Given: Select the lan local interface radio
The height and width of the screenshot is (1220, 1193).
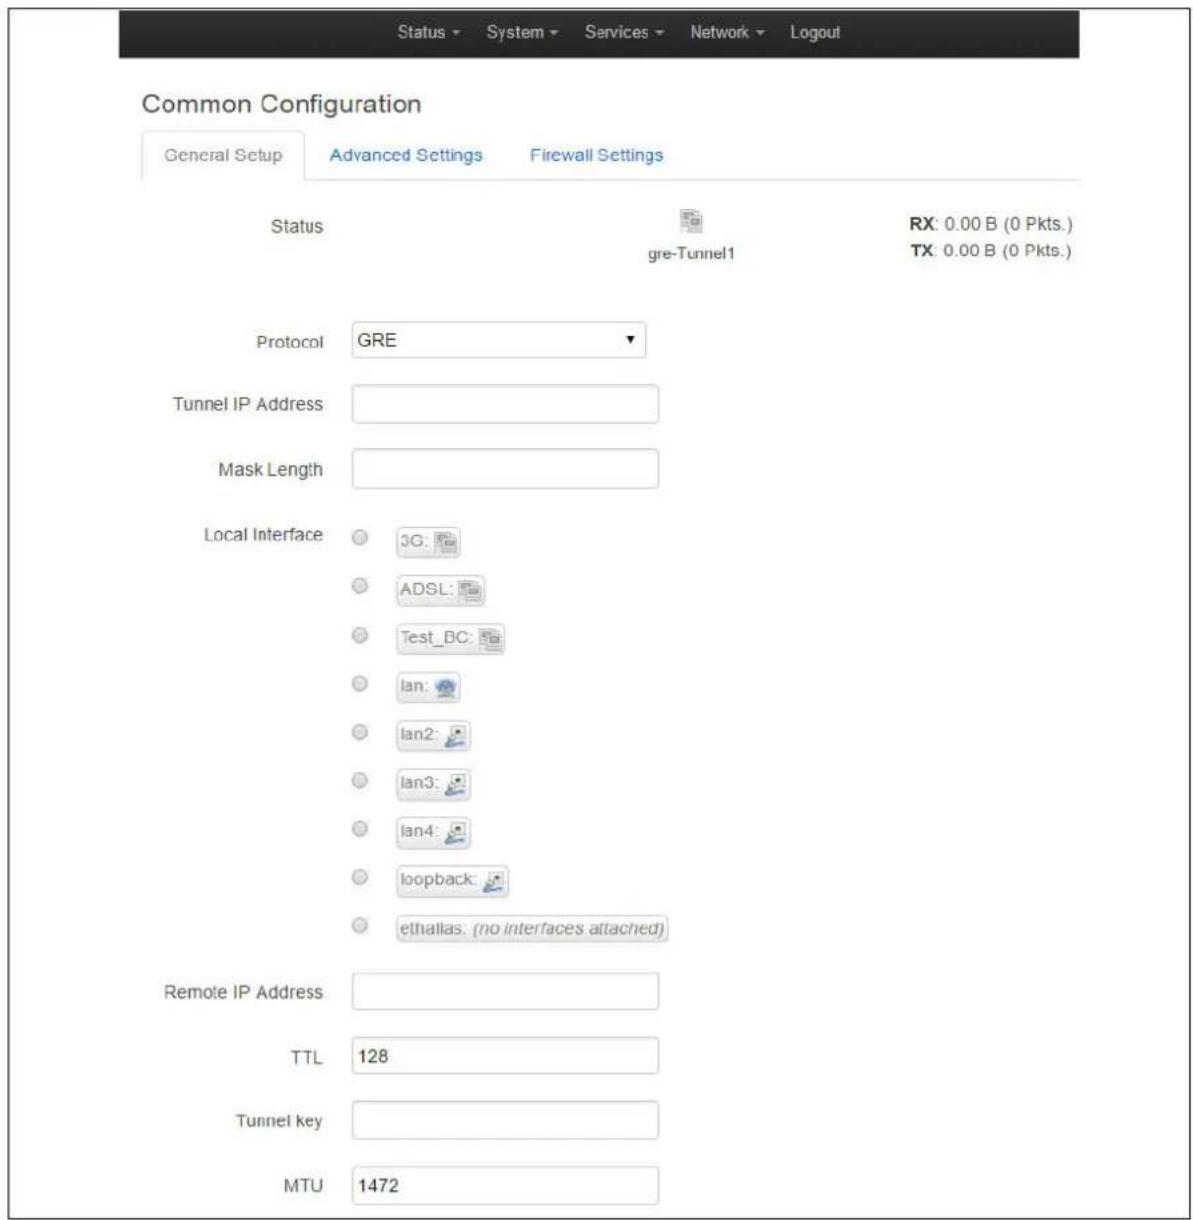Looking at the screenshot, I should [360, 684].
